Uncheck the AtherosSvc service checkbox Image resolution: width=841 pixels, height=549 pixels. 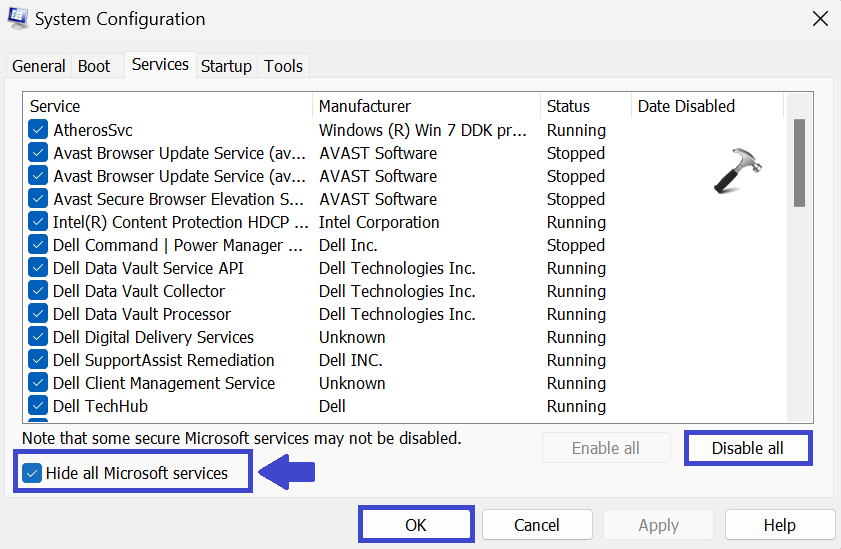38,130
